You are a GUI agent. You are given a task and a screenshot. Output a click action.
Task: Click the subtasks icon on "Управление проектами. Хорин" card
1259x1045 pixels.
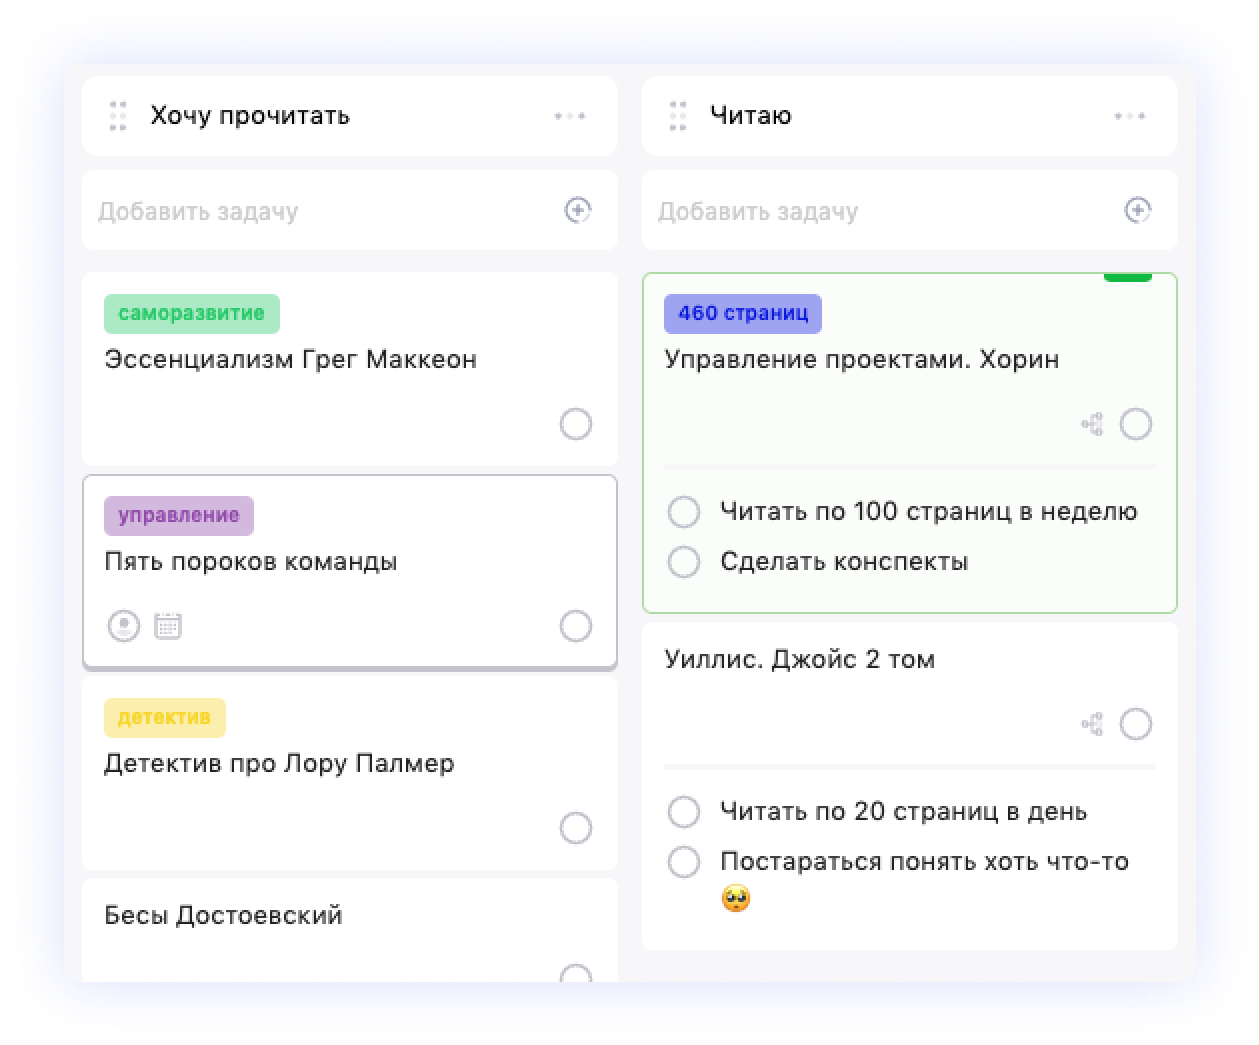(x=1094, y=425)
